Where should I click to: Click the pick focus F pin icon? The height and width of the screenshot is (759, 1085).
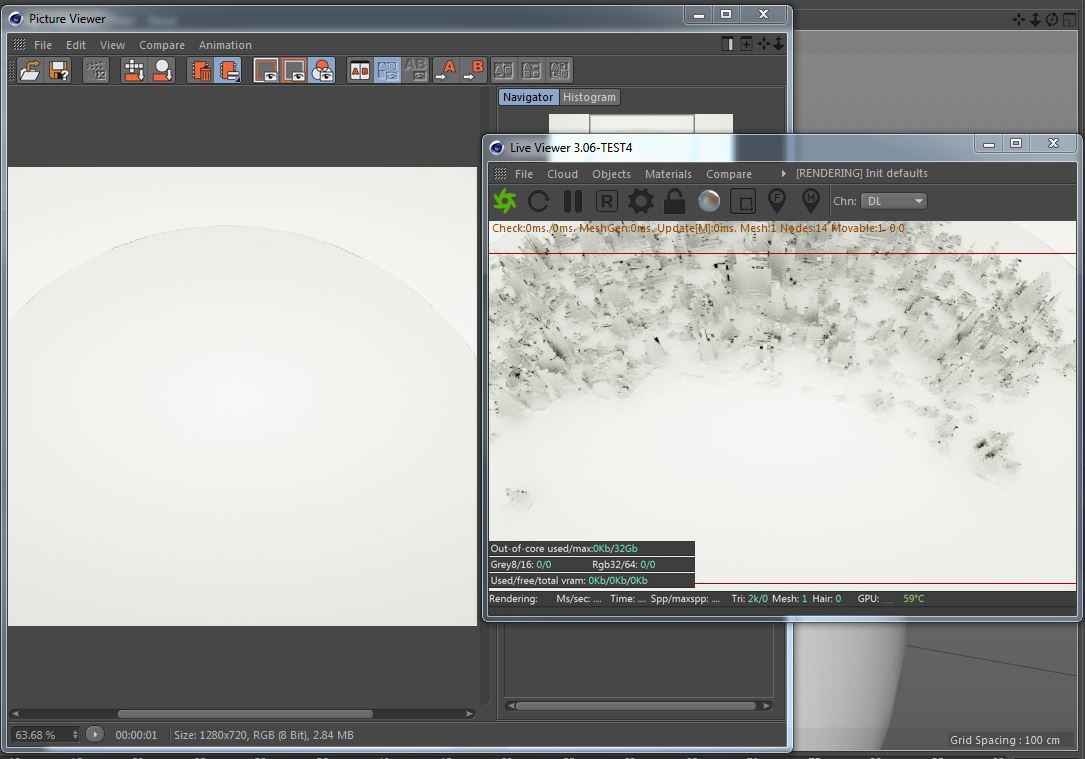pos(777,201)
